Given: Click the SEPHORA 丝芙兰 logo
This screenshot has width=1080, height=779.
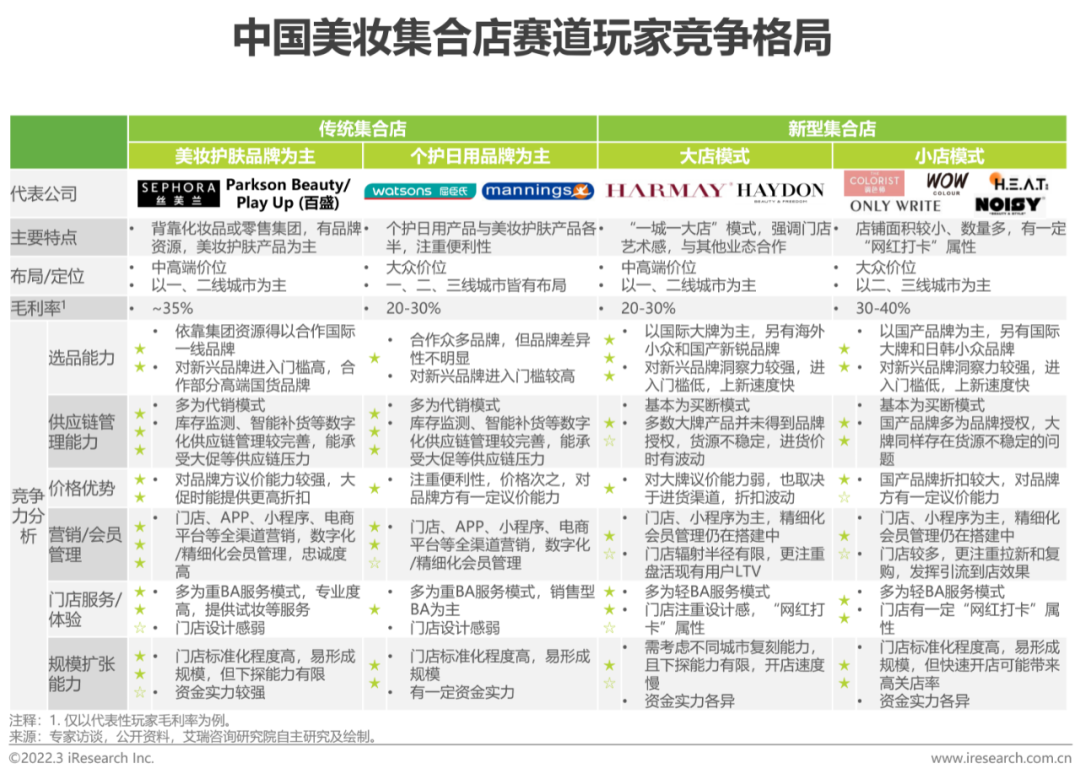Looking at the screenshot, I should (x=178, y=193).
